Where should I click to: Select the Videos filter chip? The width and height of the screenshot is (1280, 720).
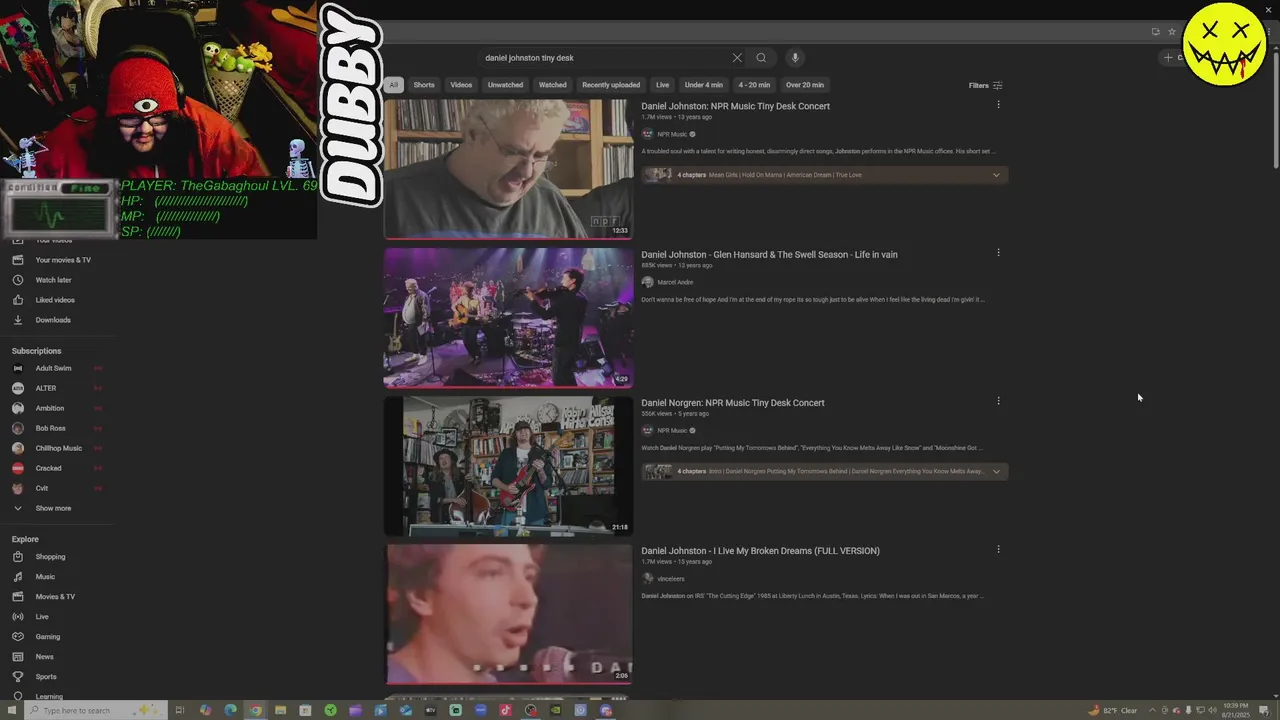point(461,85)
